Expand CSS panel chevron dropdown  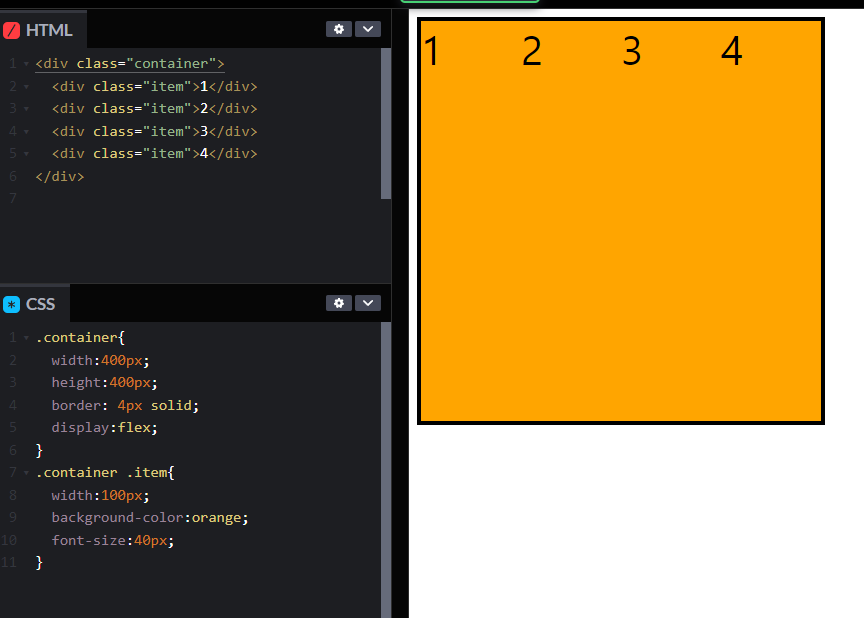[368, 303]
